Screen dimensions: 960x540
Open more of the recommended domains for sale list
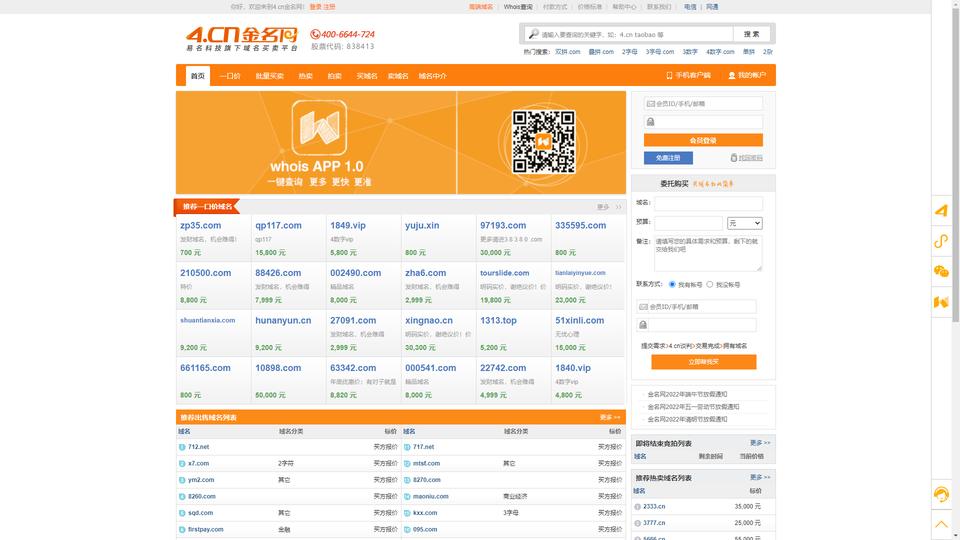tap(610, 418)
